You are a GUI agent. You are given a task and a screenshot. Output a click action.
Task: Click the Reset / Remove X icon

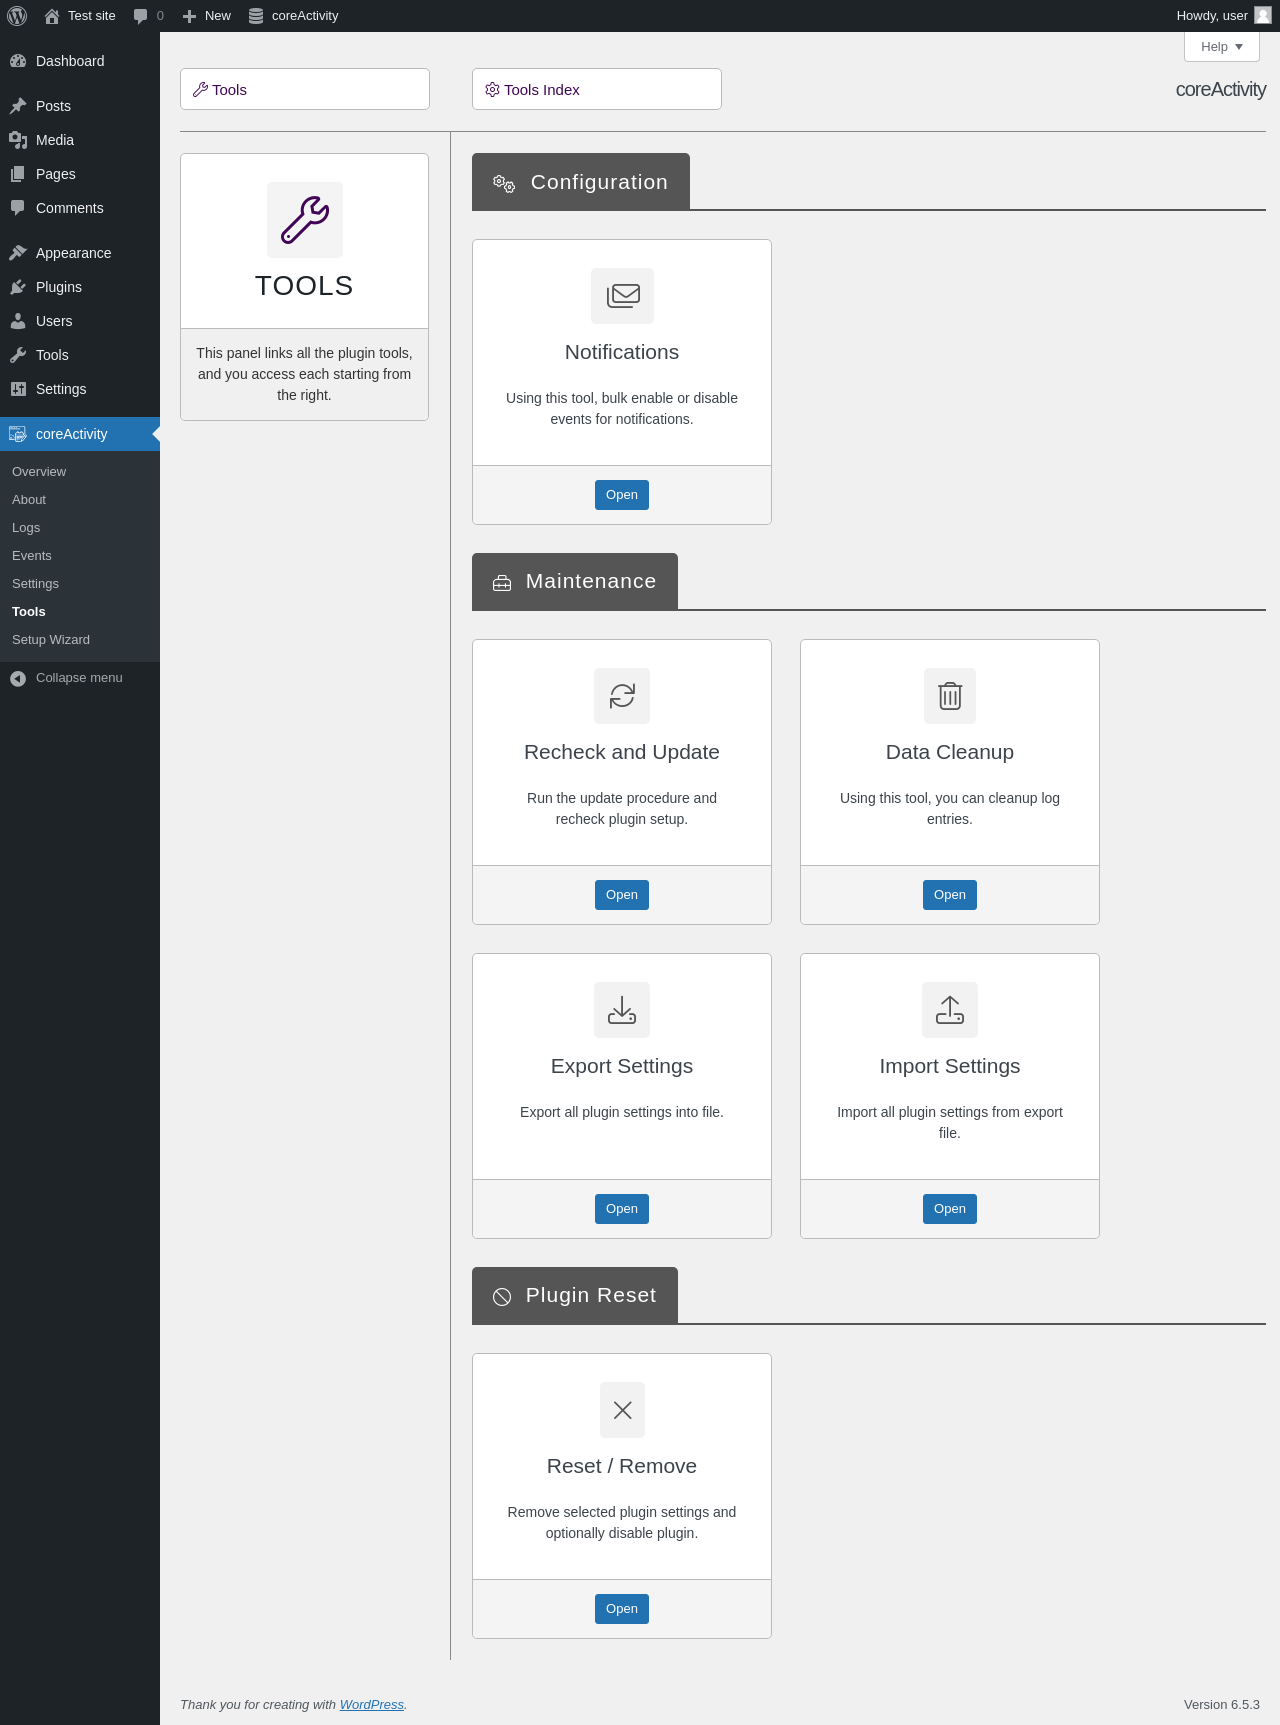[622, 1410]
